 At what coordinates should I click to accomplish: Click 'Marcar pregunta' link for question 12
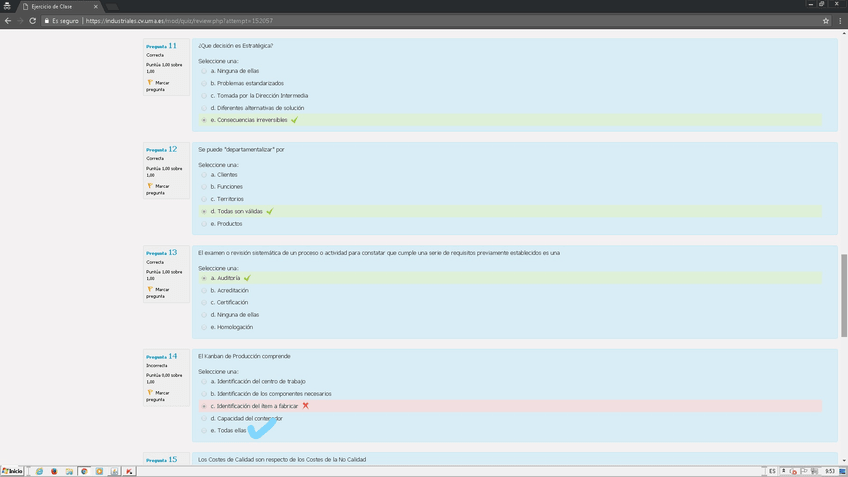click(157, 189)
